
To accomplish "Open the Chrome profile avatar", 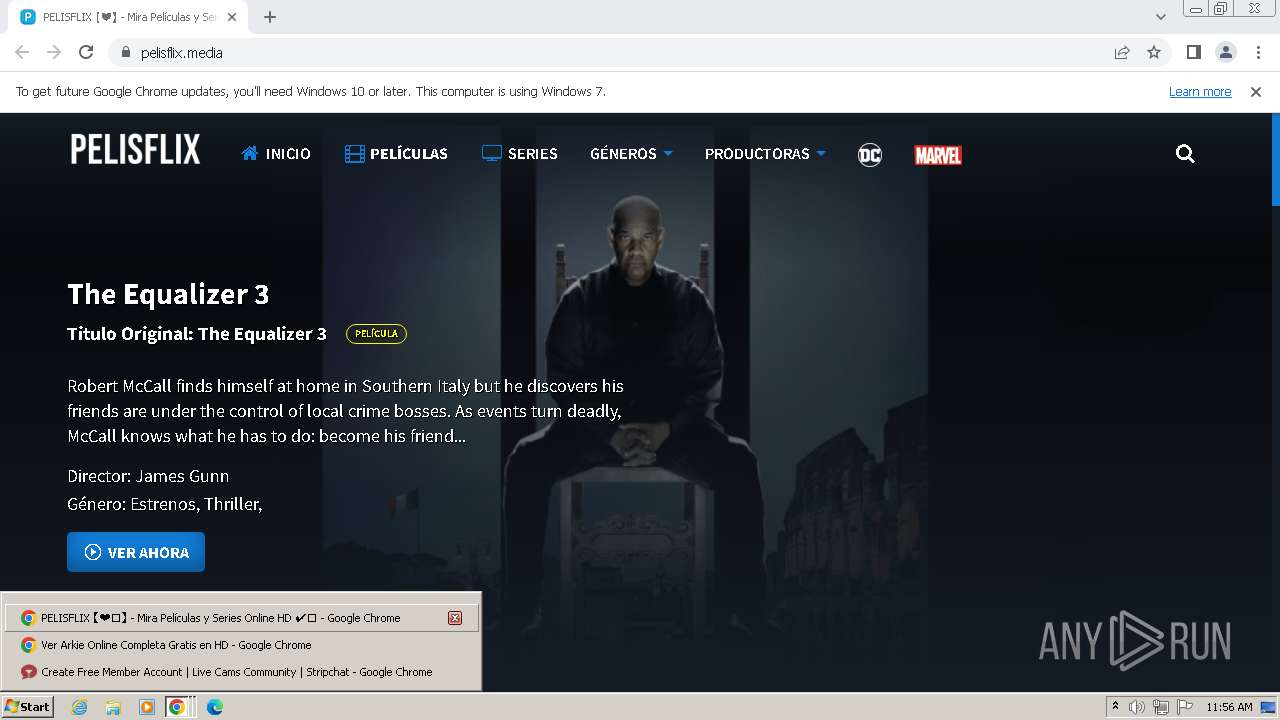I will pyautogui.click(x=1225, y=53).
